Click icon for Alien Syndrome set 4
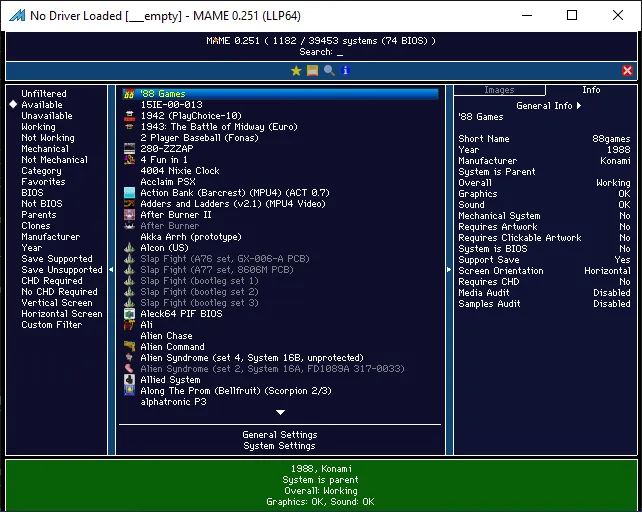Viewport: 642px width, 512px height. point(129,358)
